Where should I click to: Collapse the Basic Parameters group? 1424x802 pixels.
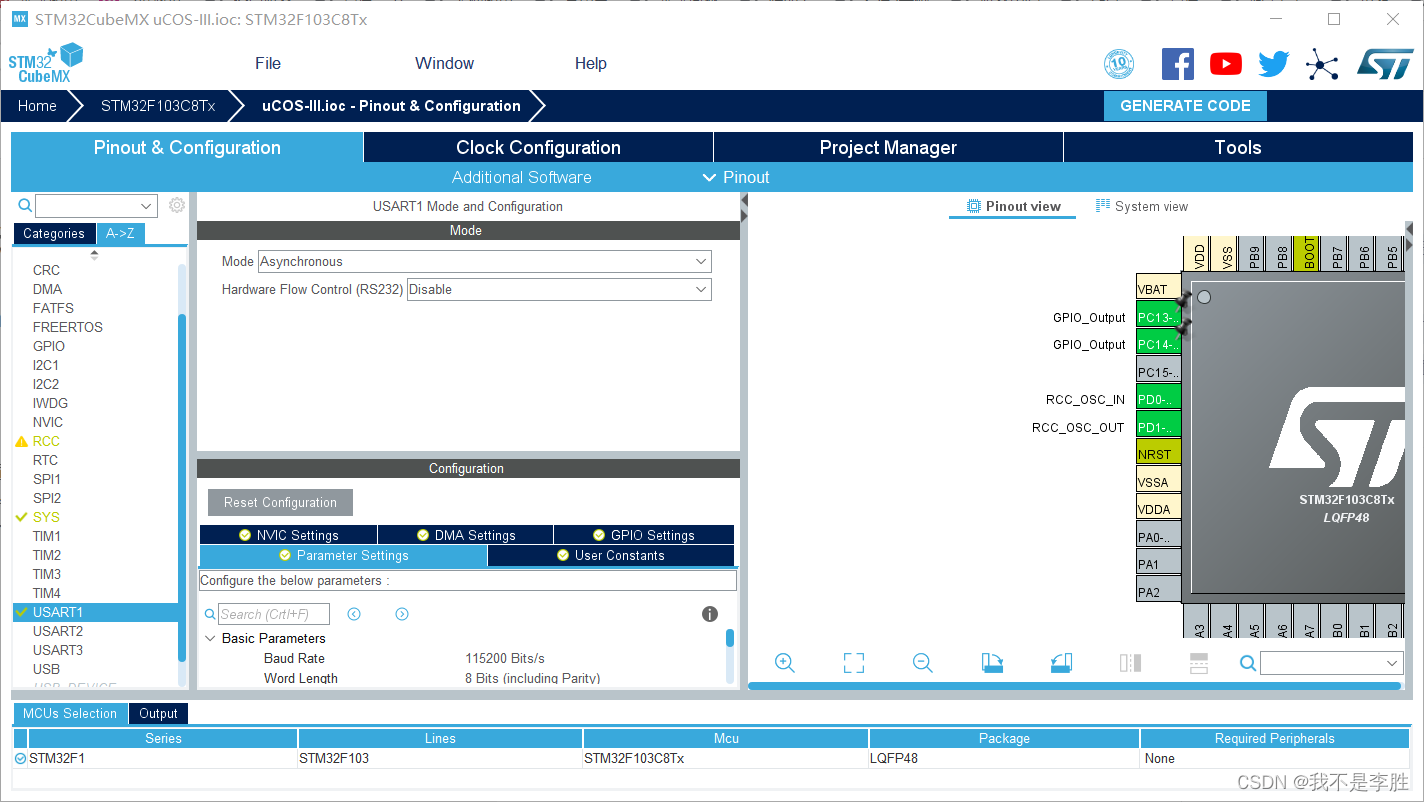click(210, 638)
